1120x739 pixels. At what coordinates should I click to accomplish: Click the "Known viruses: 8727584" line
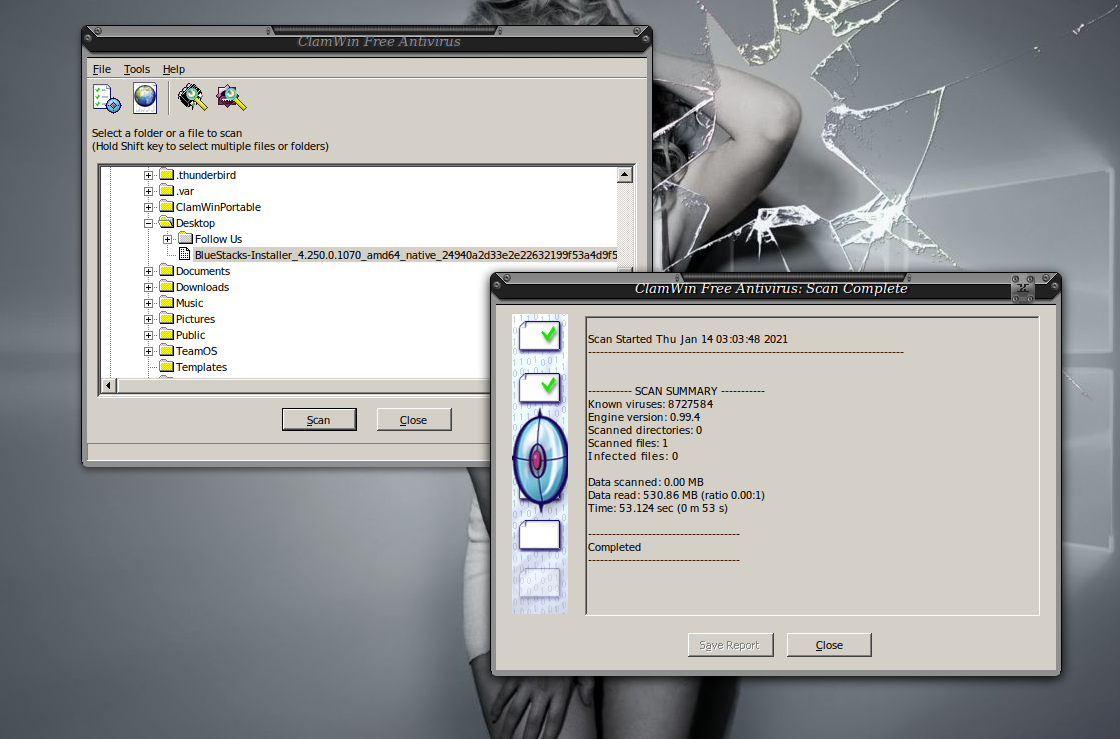650,404
